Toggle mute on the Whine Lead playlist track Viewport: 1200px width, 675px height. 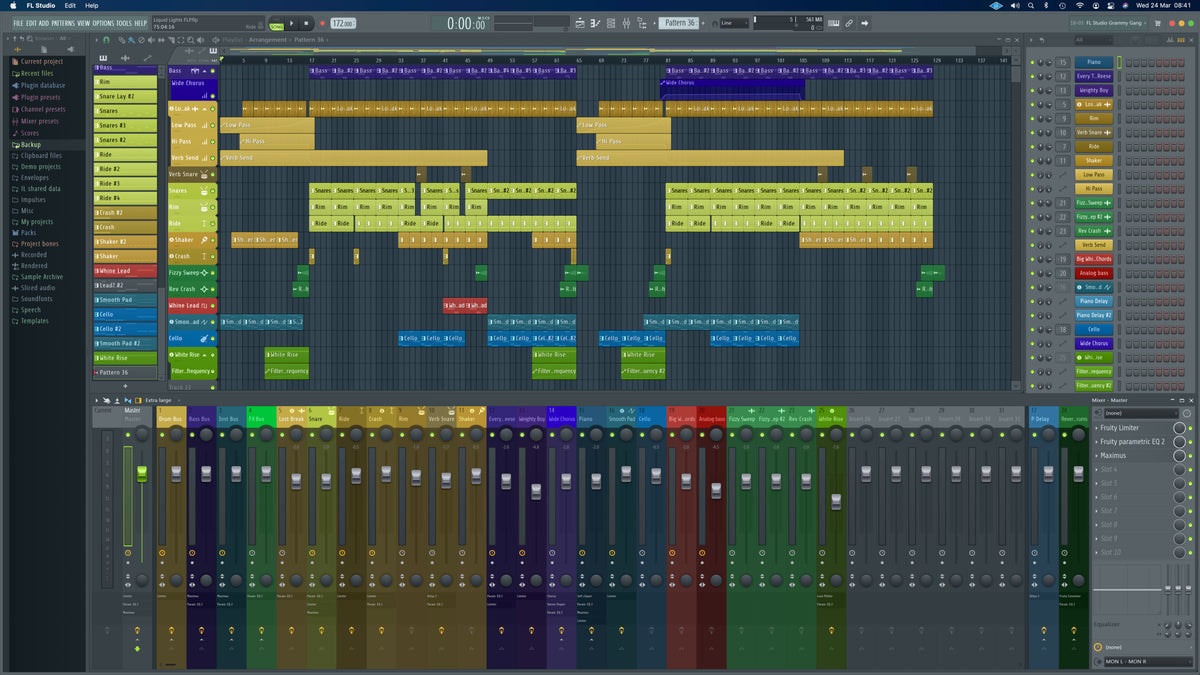213,305
